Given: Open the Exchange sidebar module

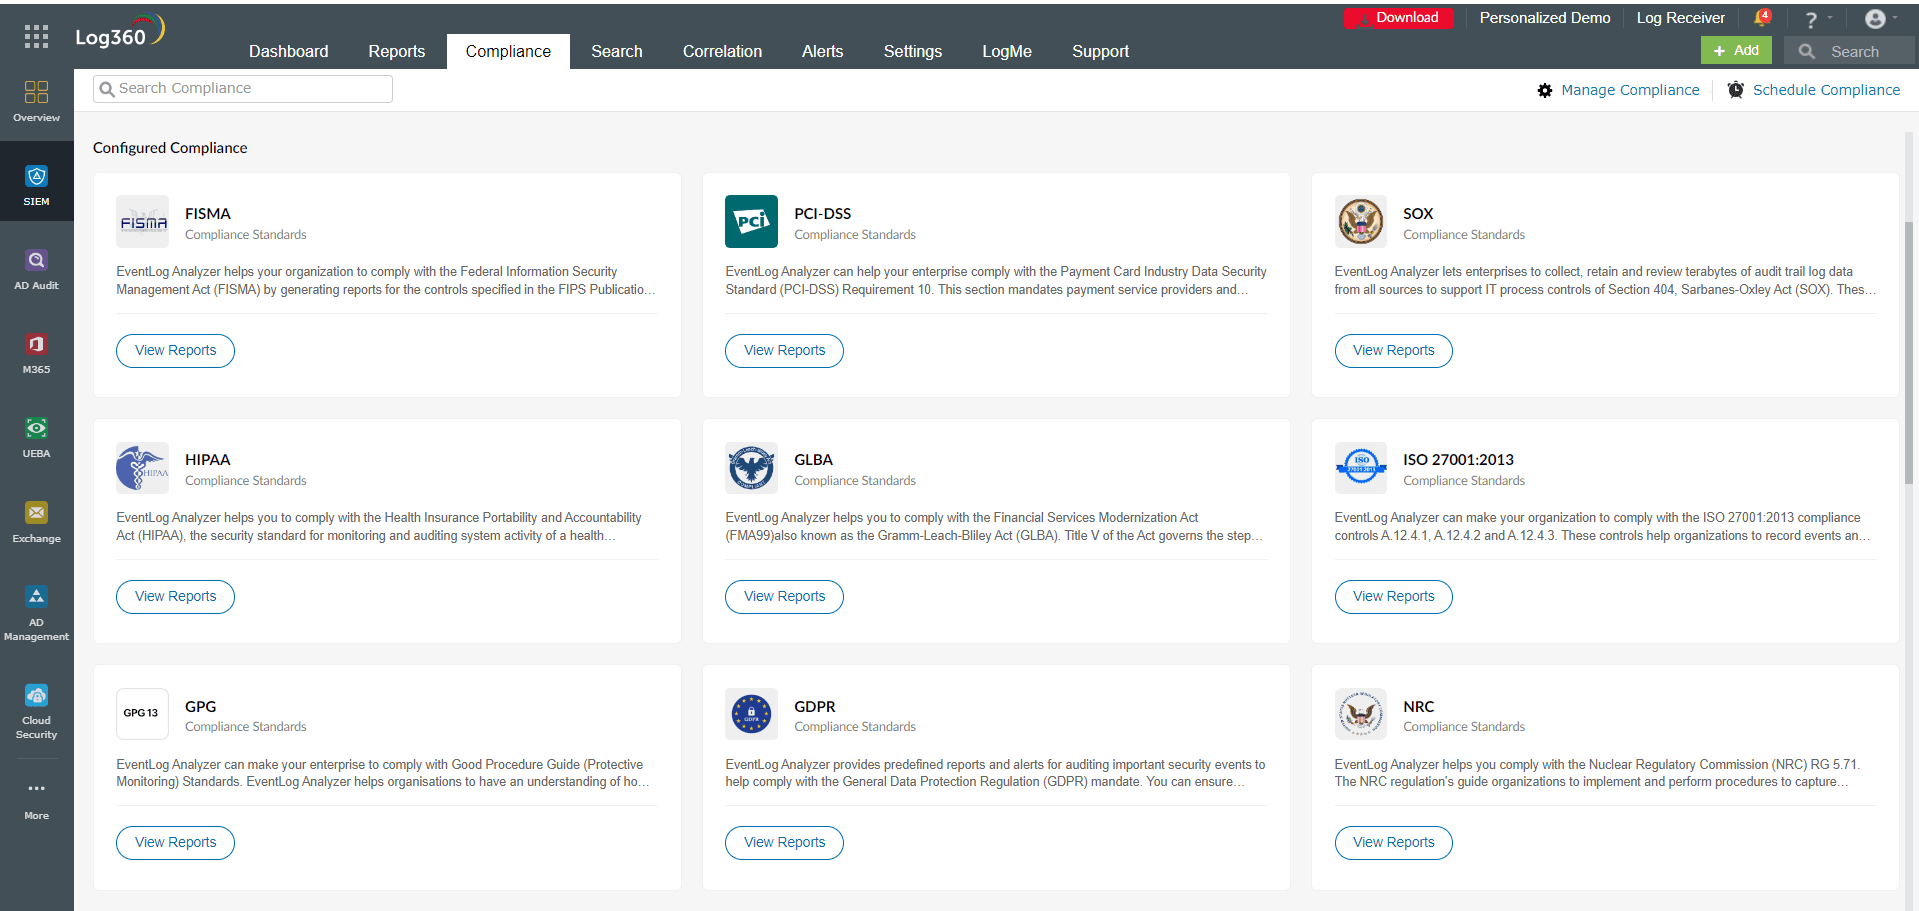Looking at the screenshot, I should coord(36,523).
